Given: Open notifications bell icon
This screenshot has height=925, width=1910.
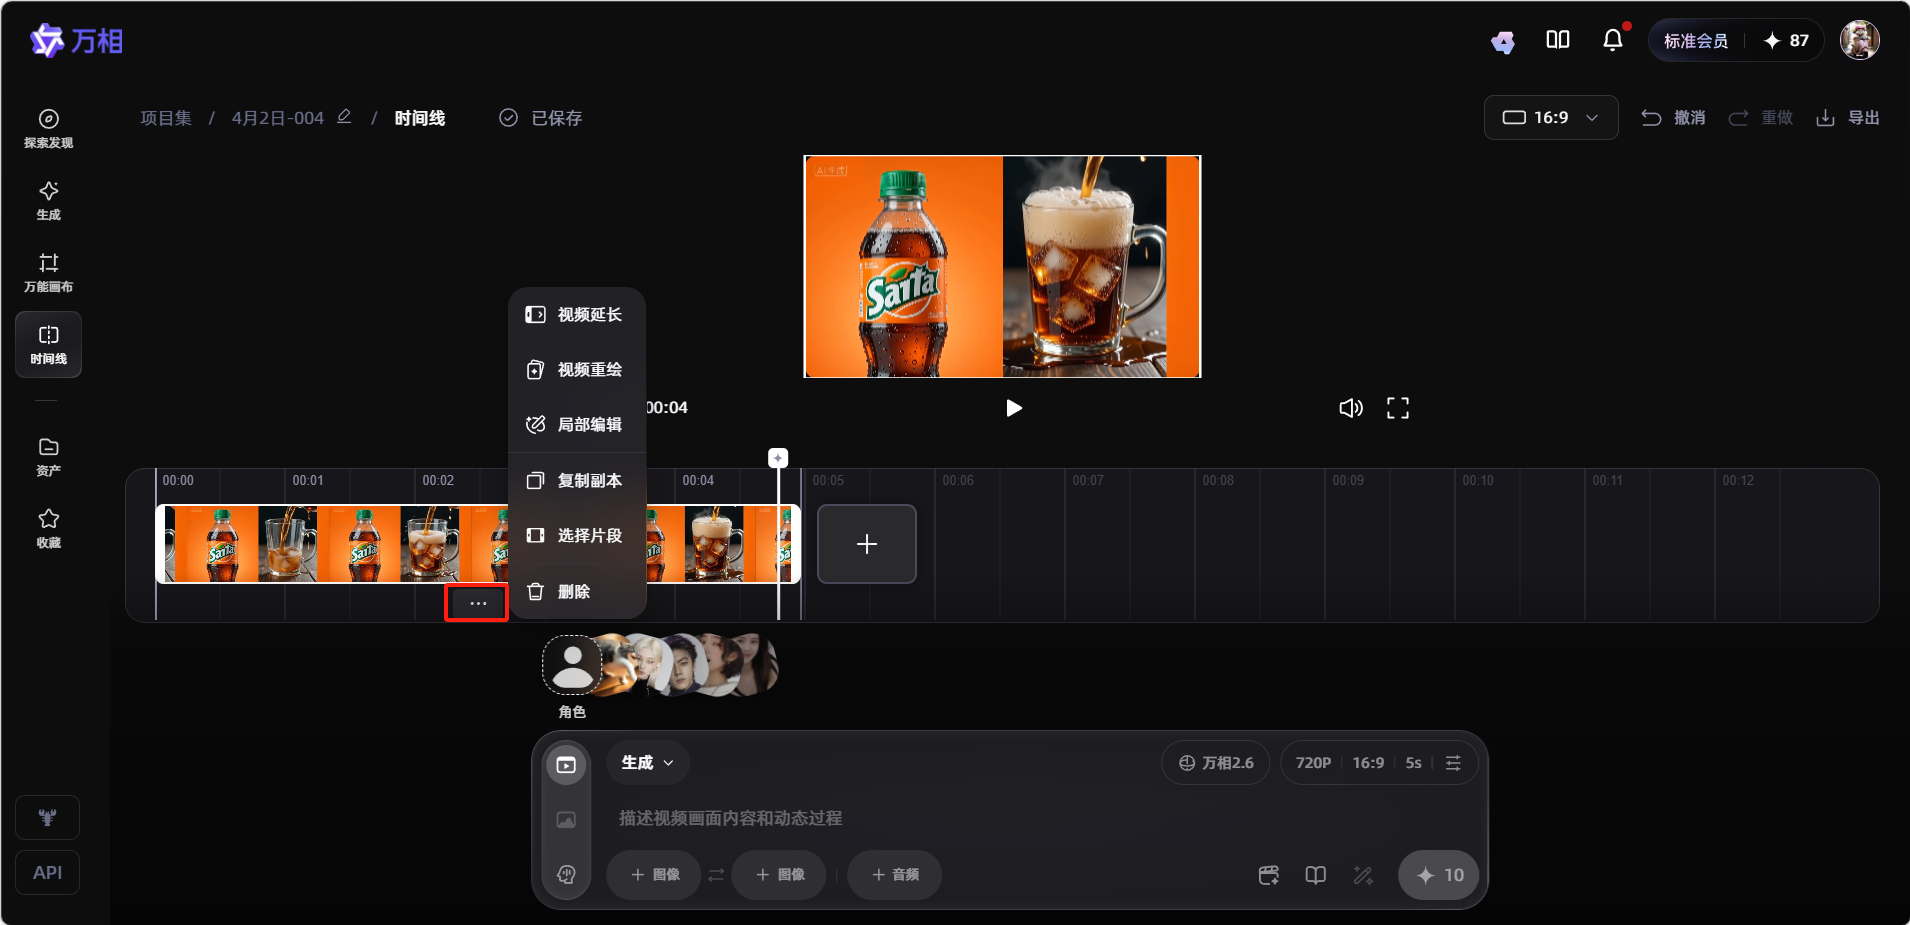Looking at the screenshot, I should pos(1612,40).
